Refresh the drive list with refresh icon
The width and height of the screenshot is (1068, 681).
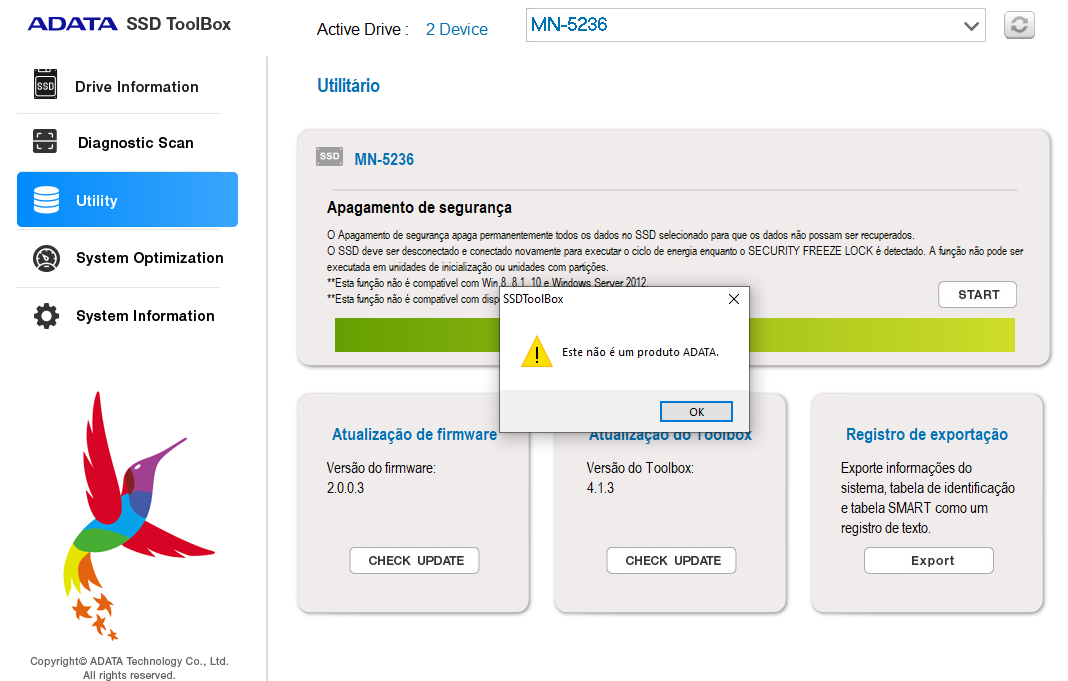point(1019,25)
